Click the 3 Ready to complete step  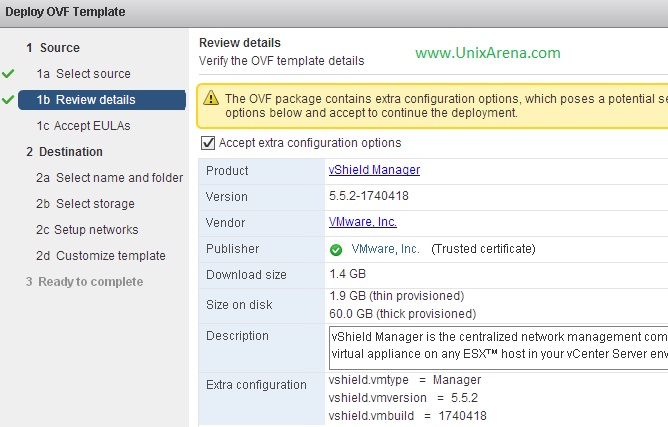coord(84,282)
